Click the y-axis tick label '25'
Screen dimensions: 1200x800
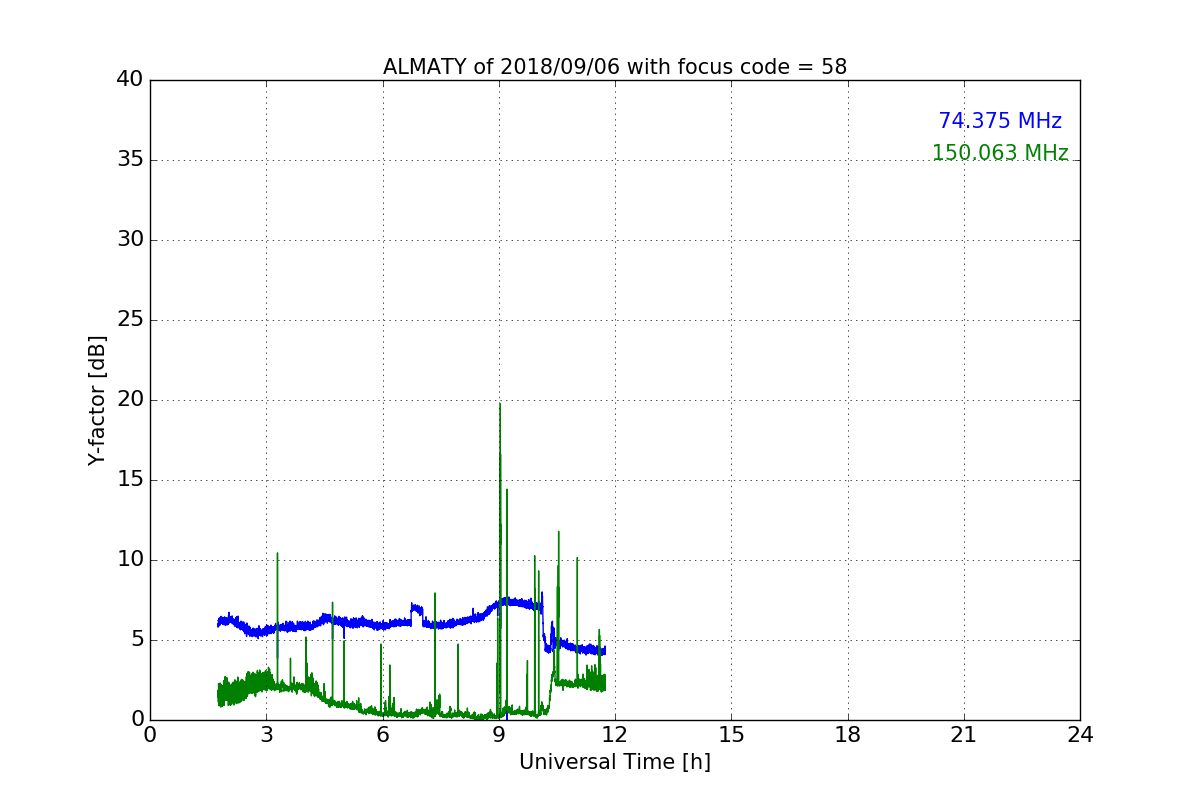(130, 320)
